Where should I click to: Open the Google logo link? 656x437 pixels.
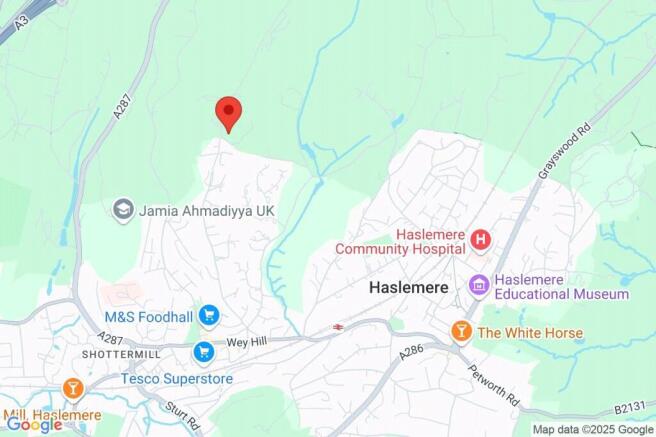coord(35,425)
